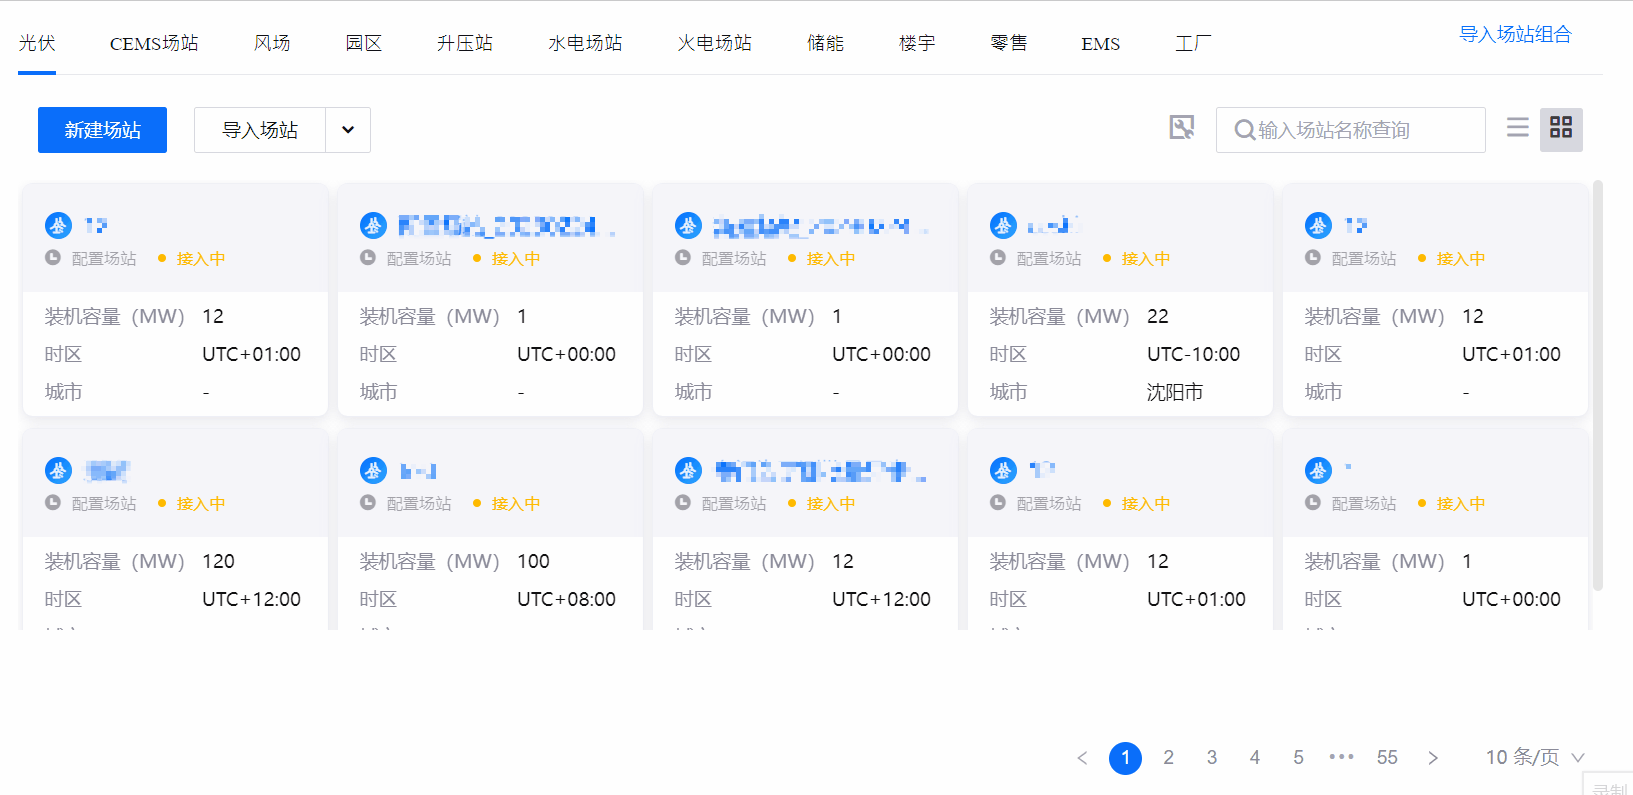Jump to page 55
Image resolution: width=1633 pixels, height=795 pixels.
(x=1387, y=758)
